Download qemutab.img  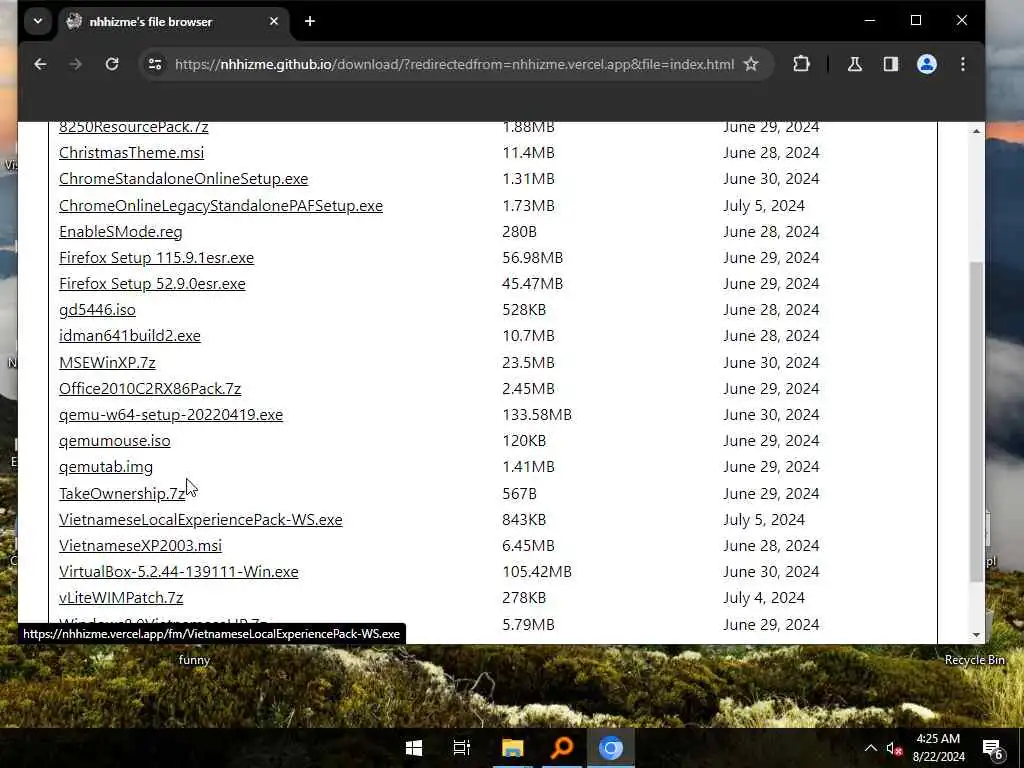106,467
